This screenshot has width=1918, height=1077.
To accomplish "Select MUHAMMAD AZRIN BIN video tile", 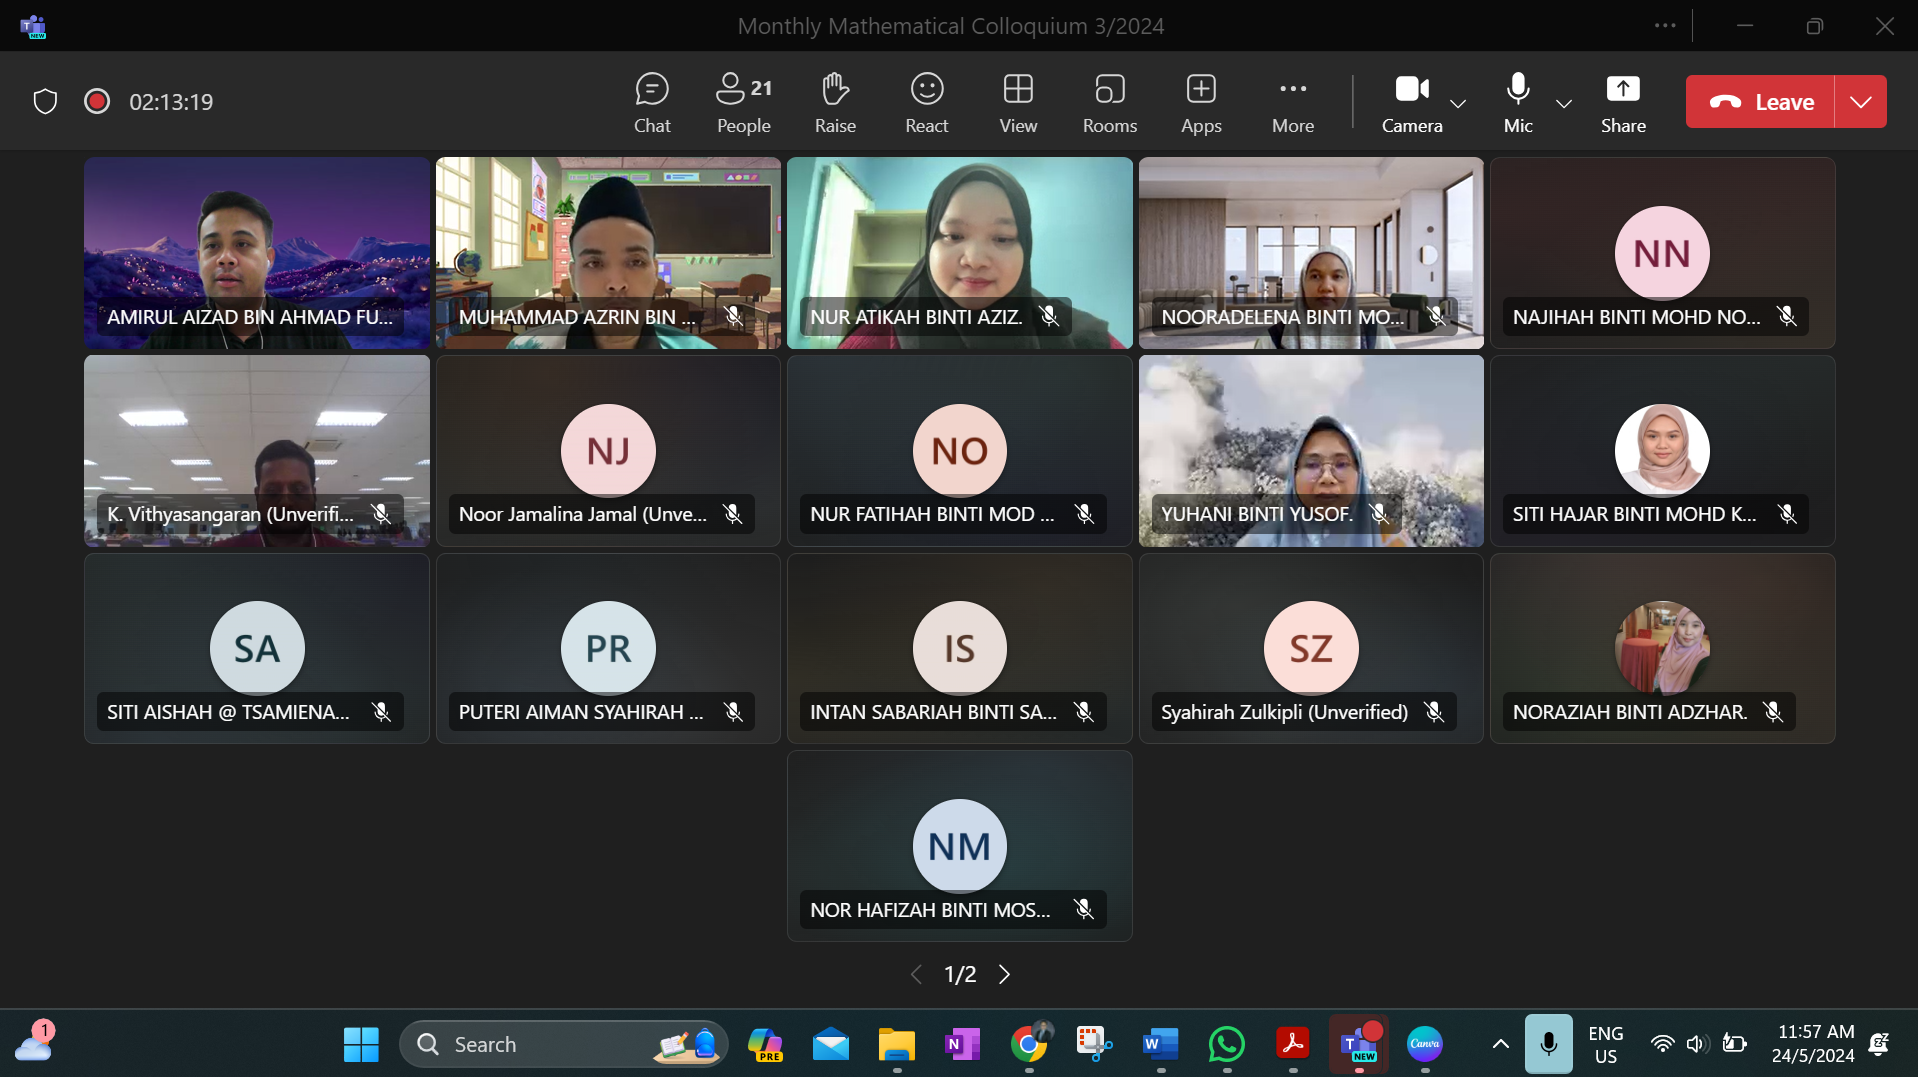I will 608,253.
